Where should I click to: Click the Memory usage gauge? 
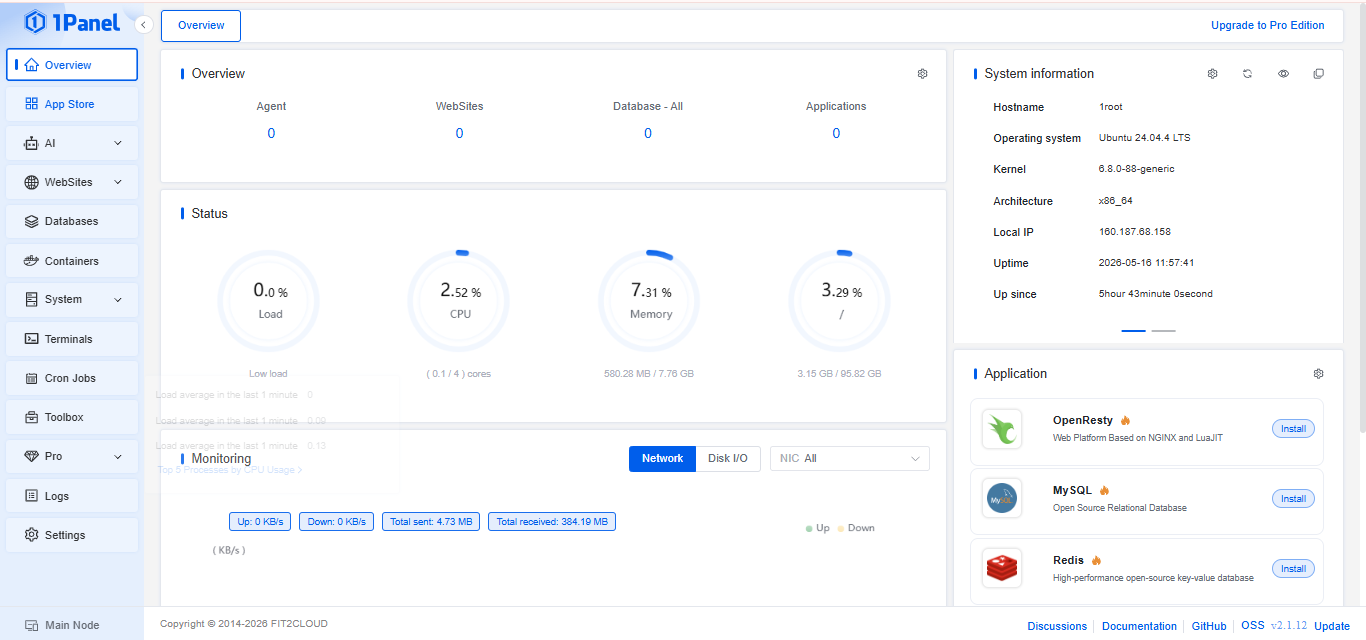[650, 300]
